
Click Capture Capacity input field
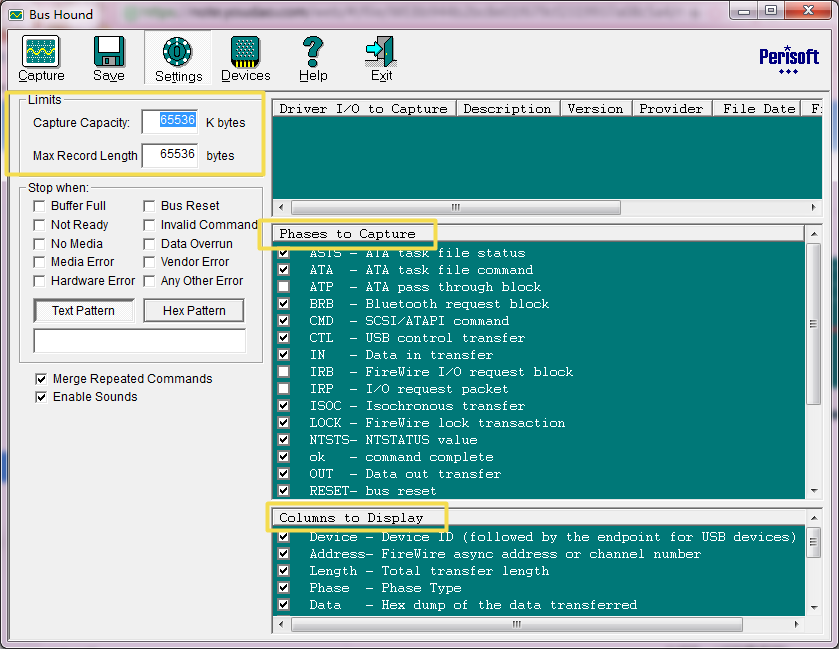coord(170,122)
